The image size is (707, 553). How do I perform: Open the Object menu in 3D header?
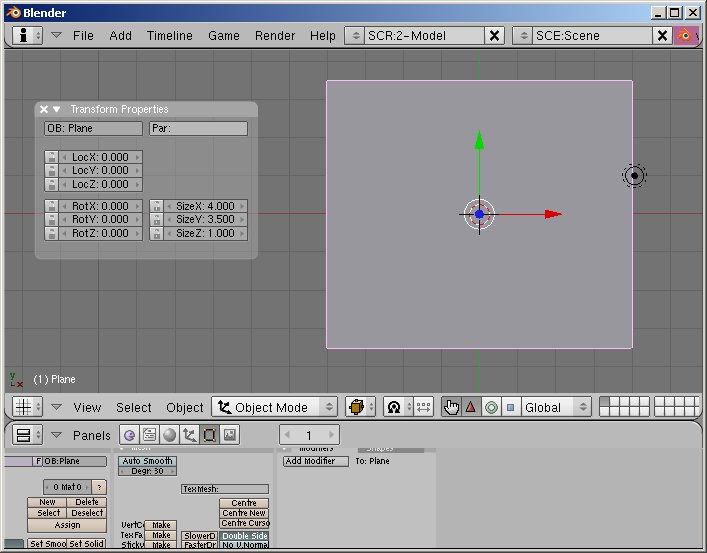coord(184,408)
